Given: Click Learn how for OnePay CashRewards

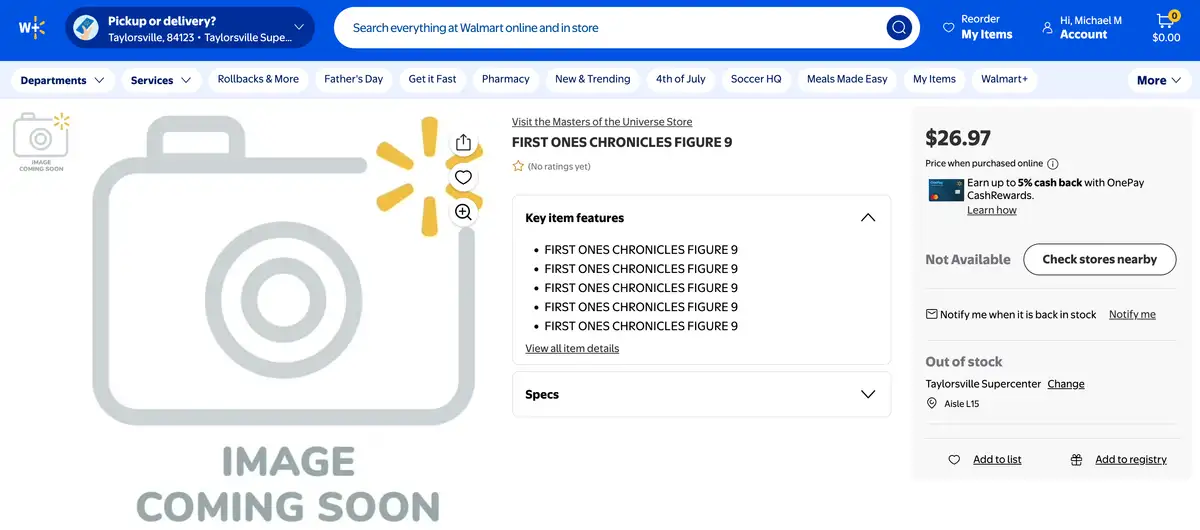Looking at the screenshot, I should pyautogui.click(x=992, y=210).
